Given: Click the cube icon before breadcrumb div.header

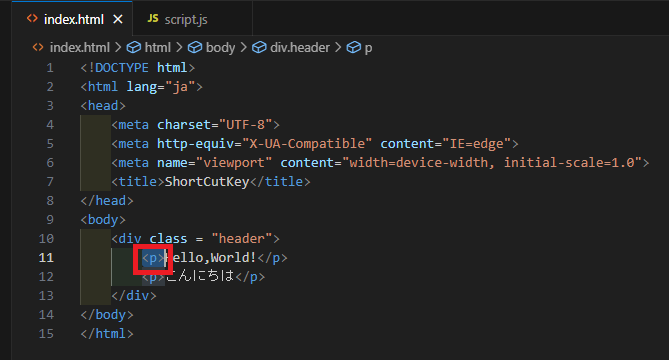Looking at the screenshot, I should click(259, 47).
